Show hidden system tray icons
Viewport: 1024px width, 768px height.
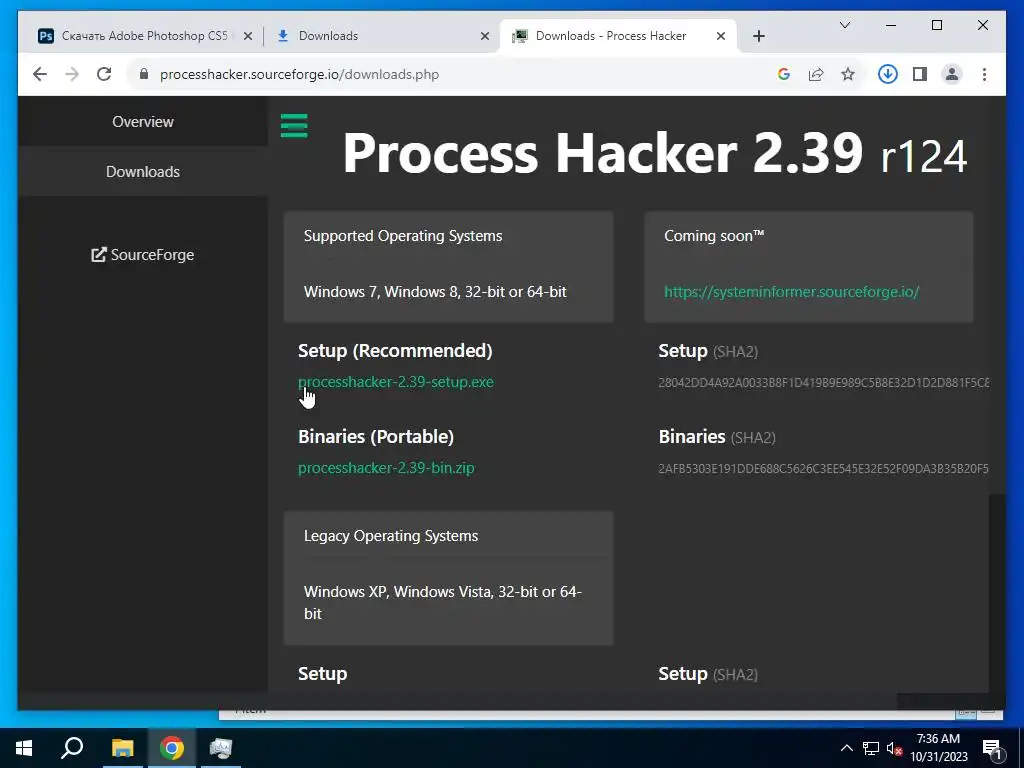pos(846,748)
